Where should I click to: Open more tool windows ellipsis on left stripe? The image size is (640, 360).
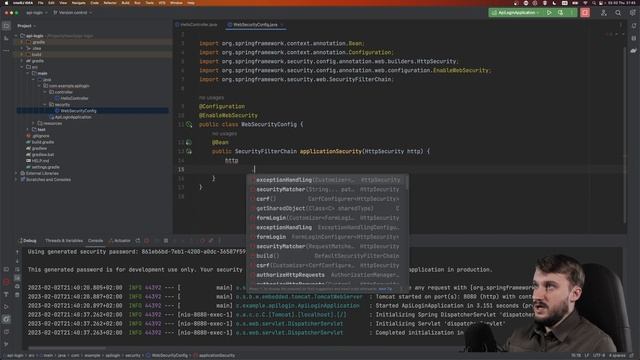pos(6,51)
